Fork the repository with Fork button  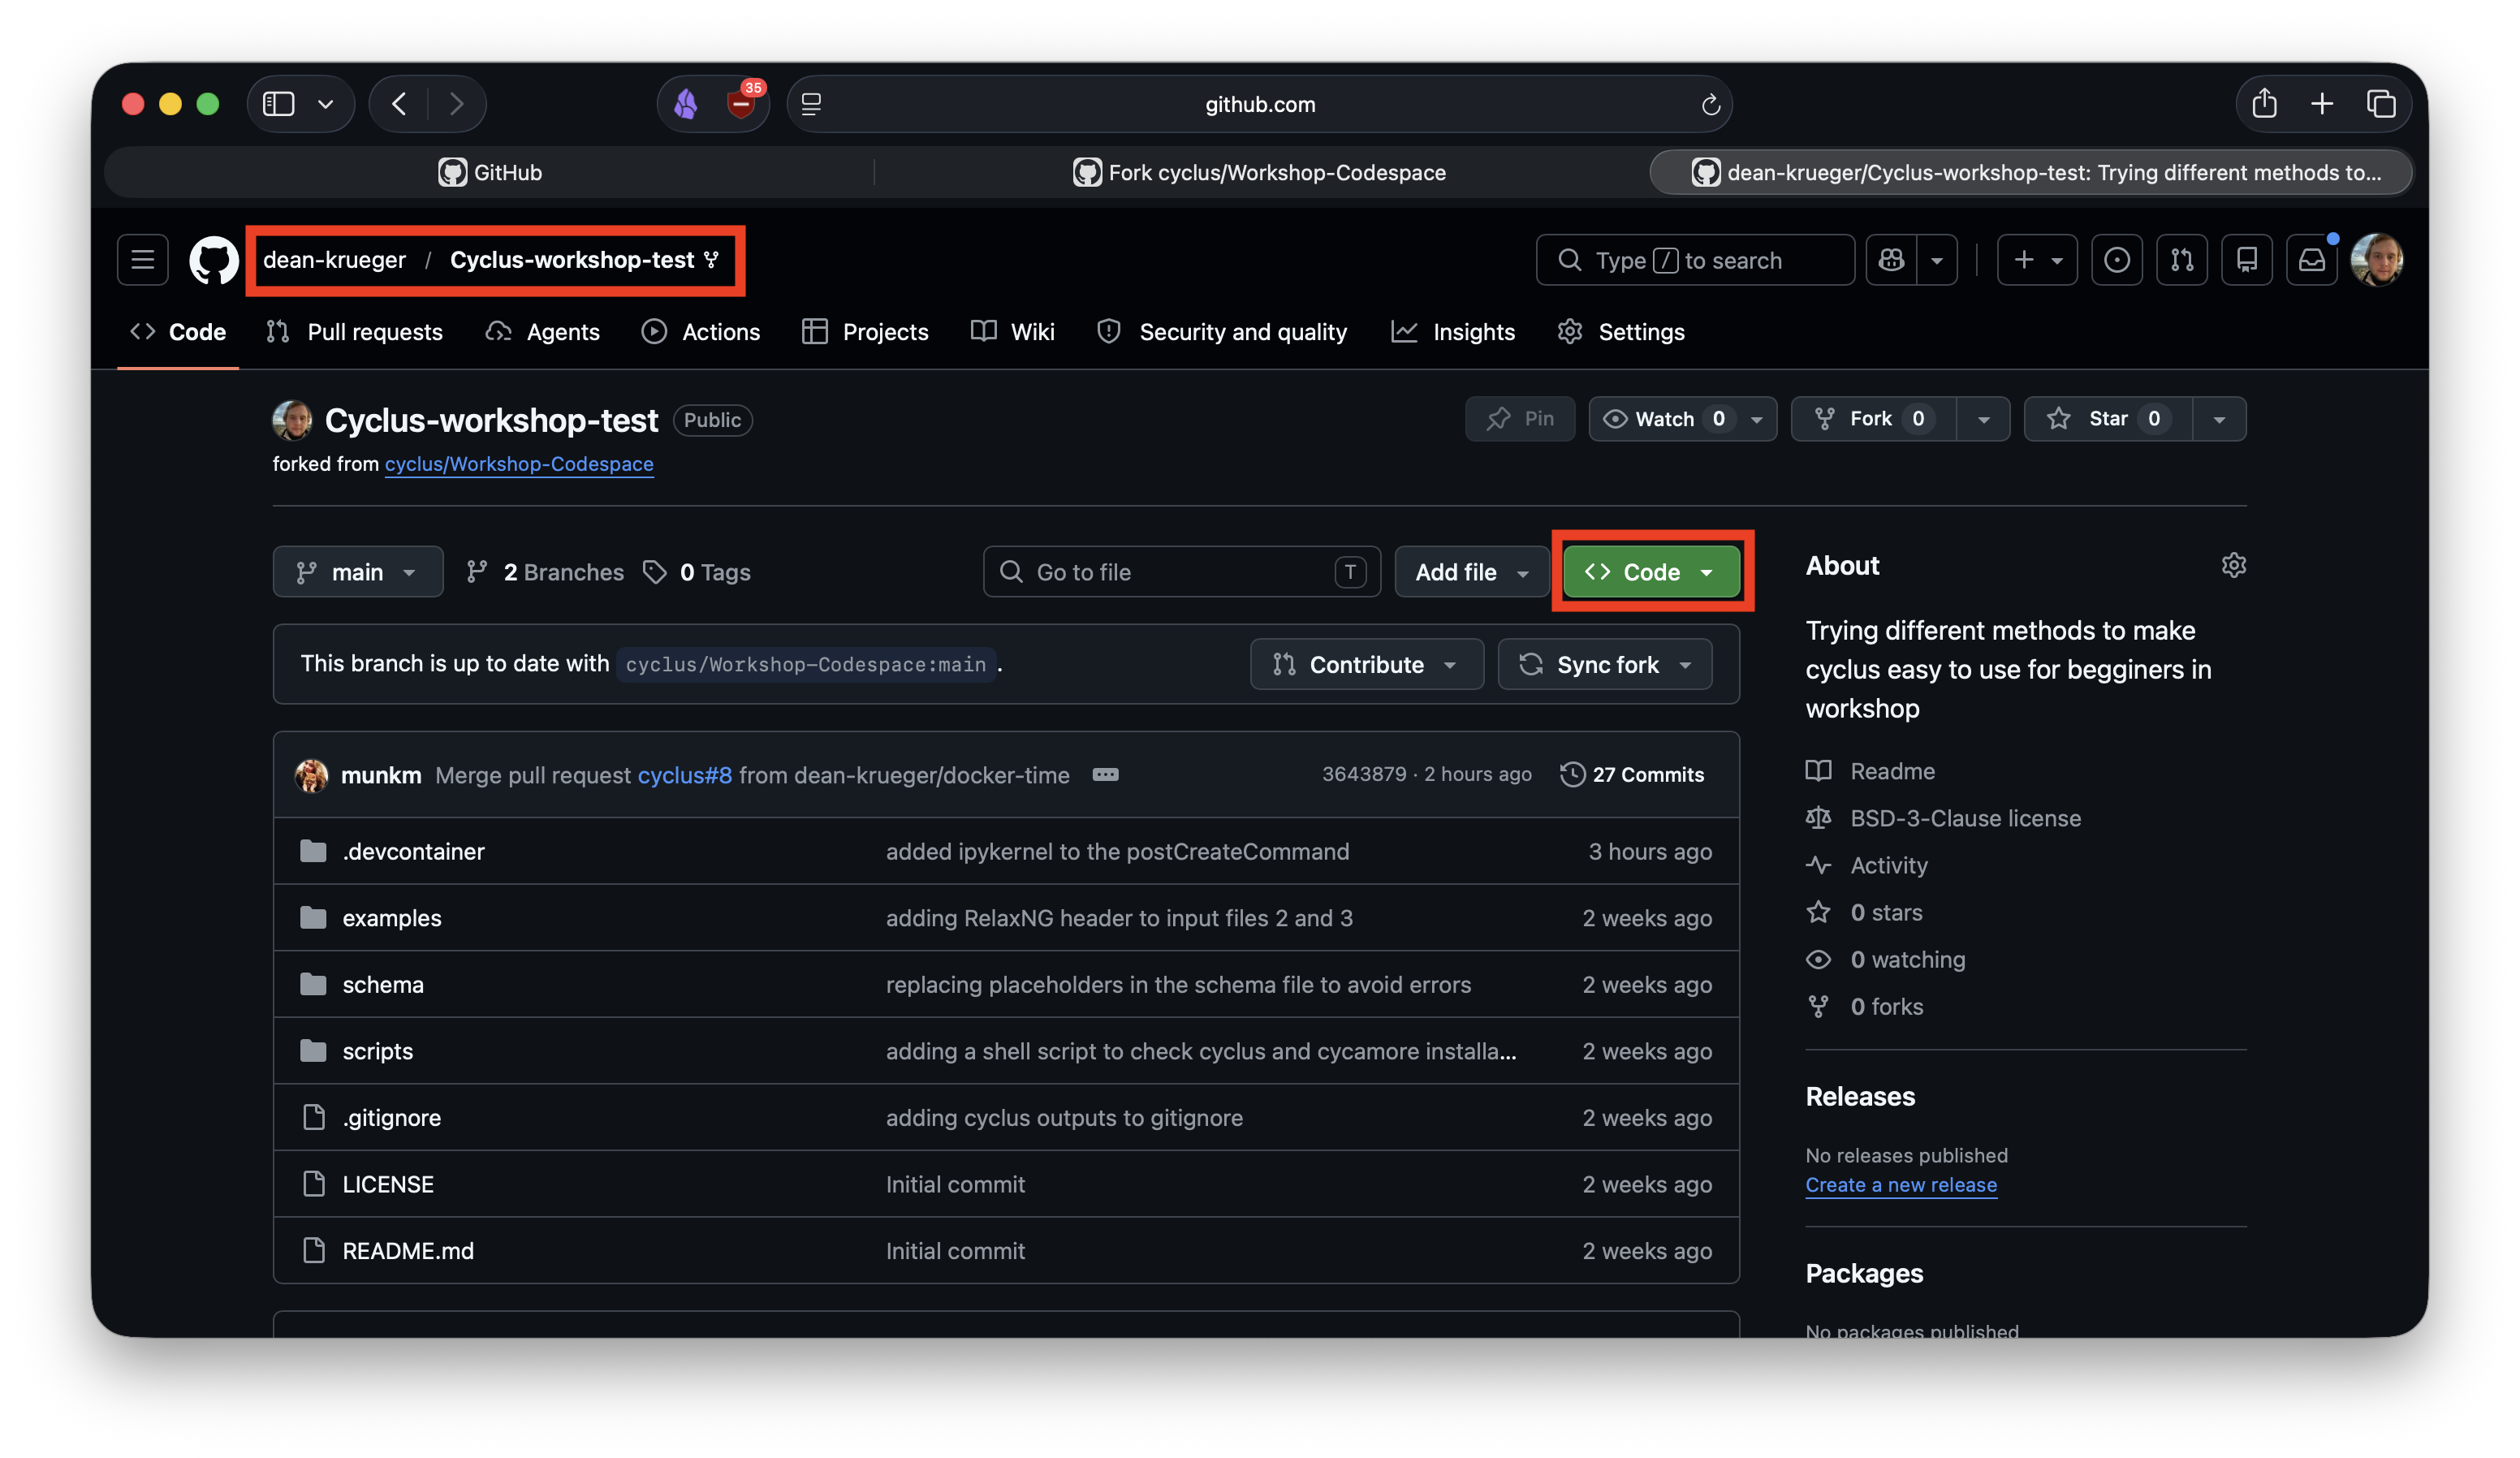(1874, 419)
